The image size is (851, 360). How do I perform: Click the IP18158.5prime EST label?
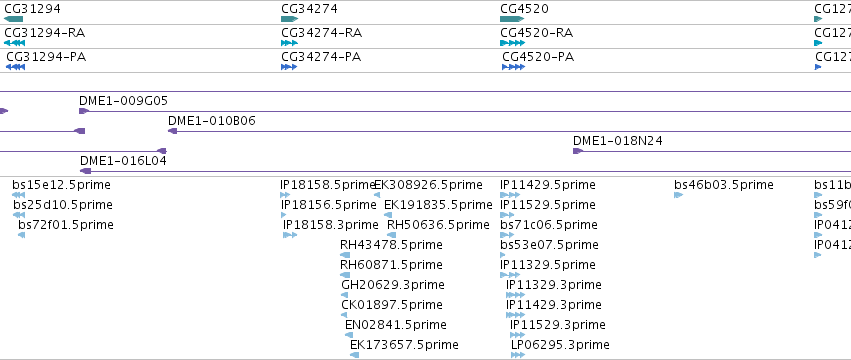tap(328, 185)
